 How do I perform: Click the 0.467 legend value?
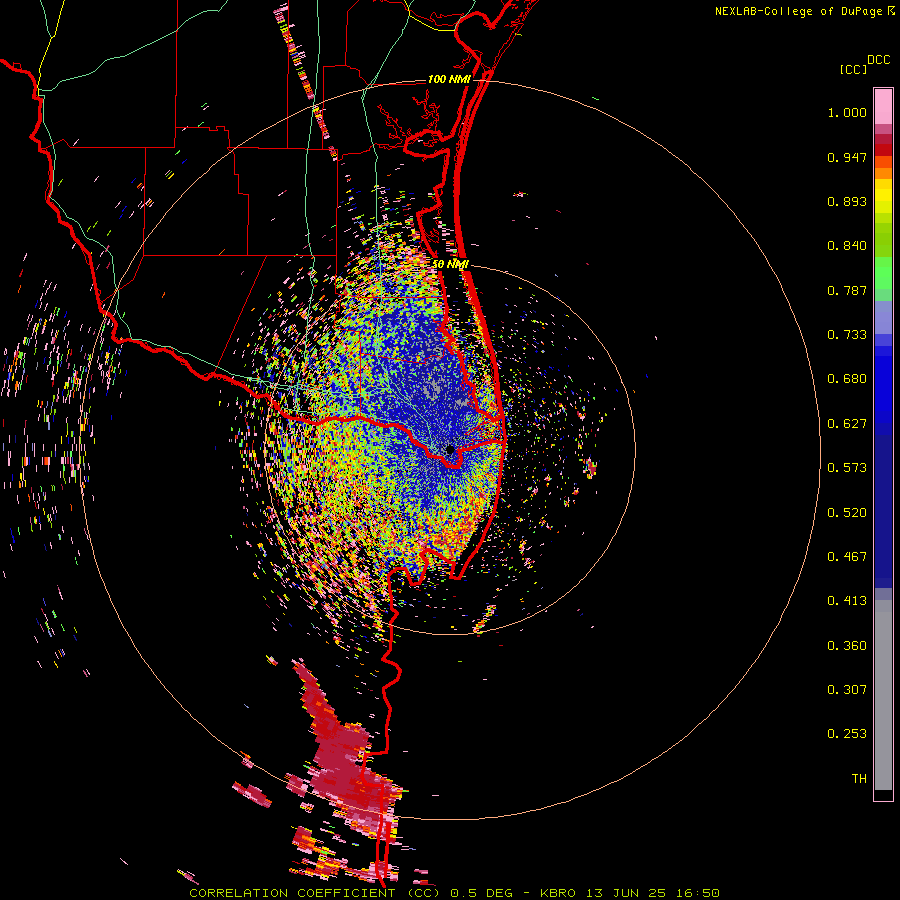847,557
